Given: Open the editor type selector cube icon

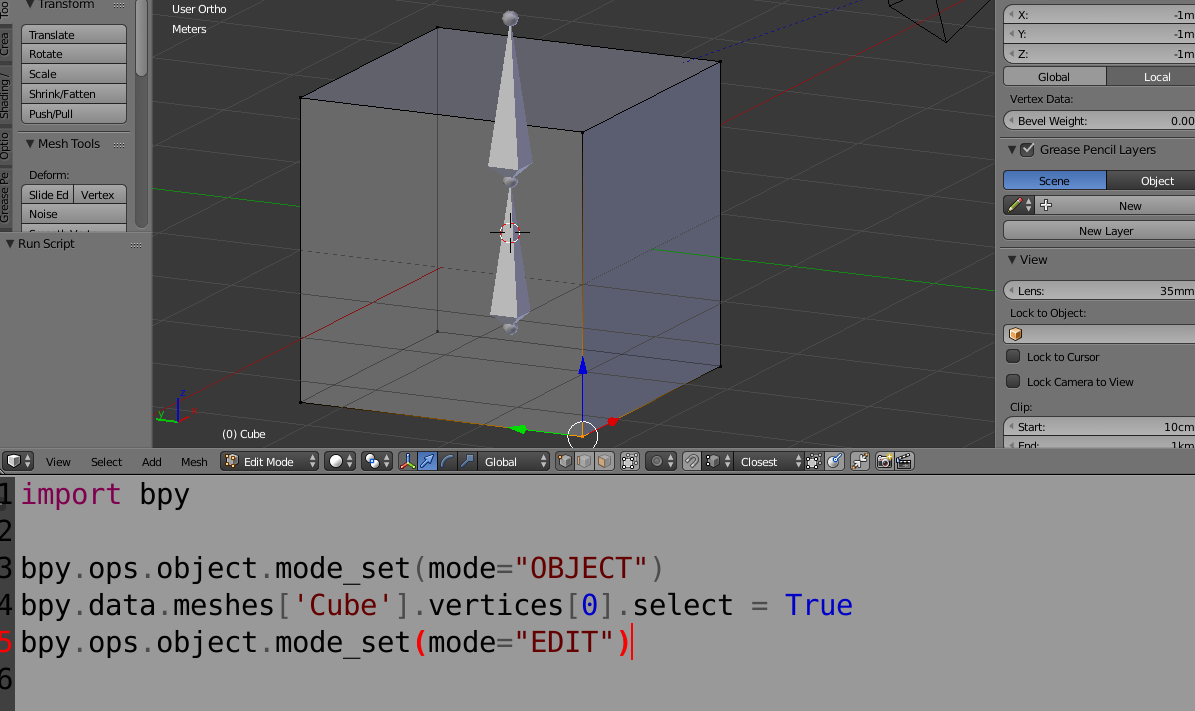Looking at the screenshot, I should pos(18,462).
